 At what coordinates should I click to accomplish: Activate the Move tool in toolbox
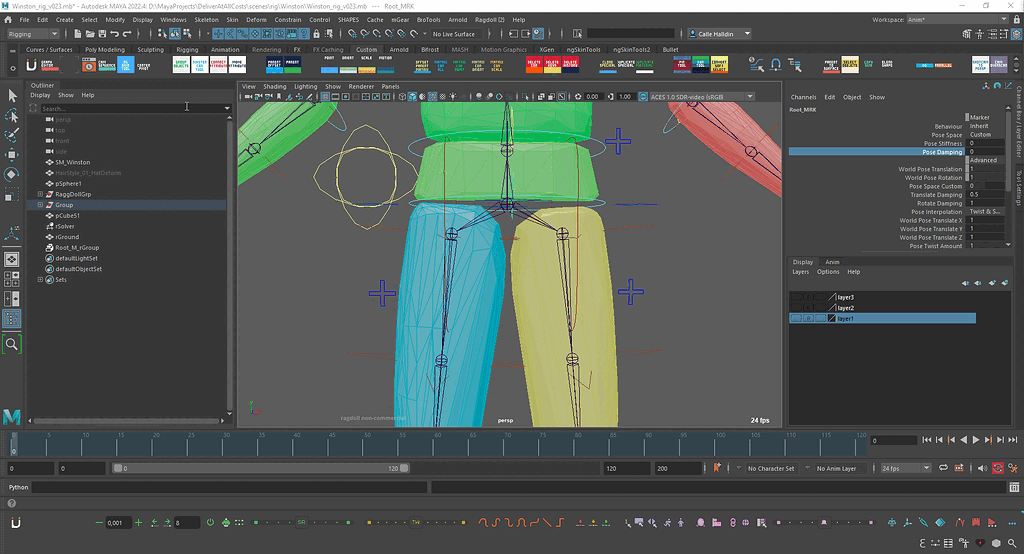point(12,155)
